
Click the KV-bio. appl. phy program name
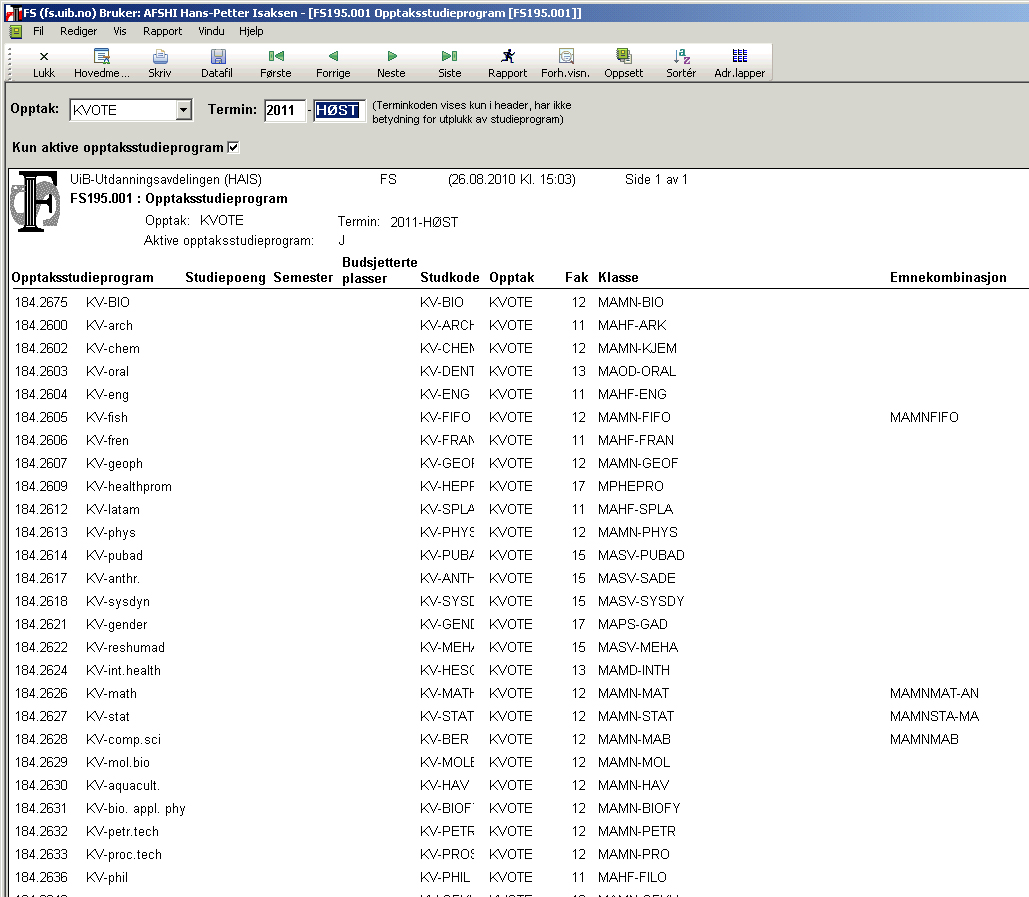pos(136,808)
